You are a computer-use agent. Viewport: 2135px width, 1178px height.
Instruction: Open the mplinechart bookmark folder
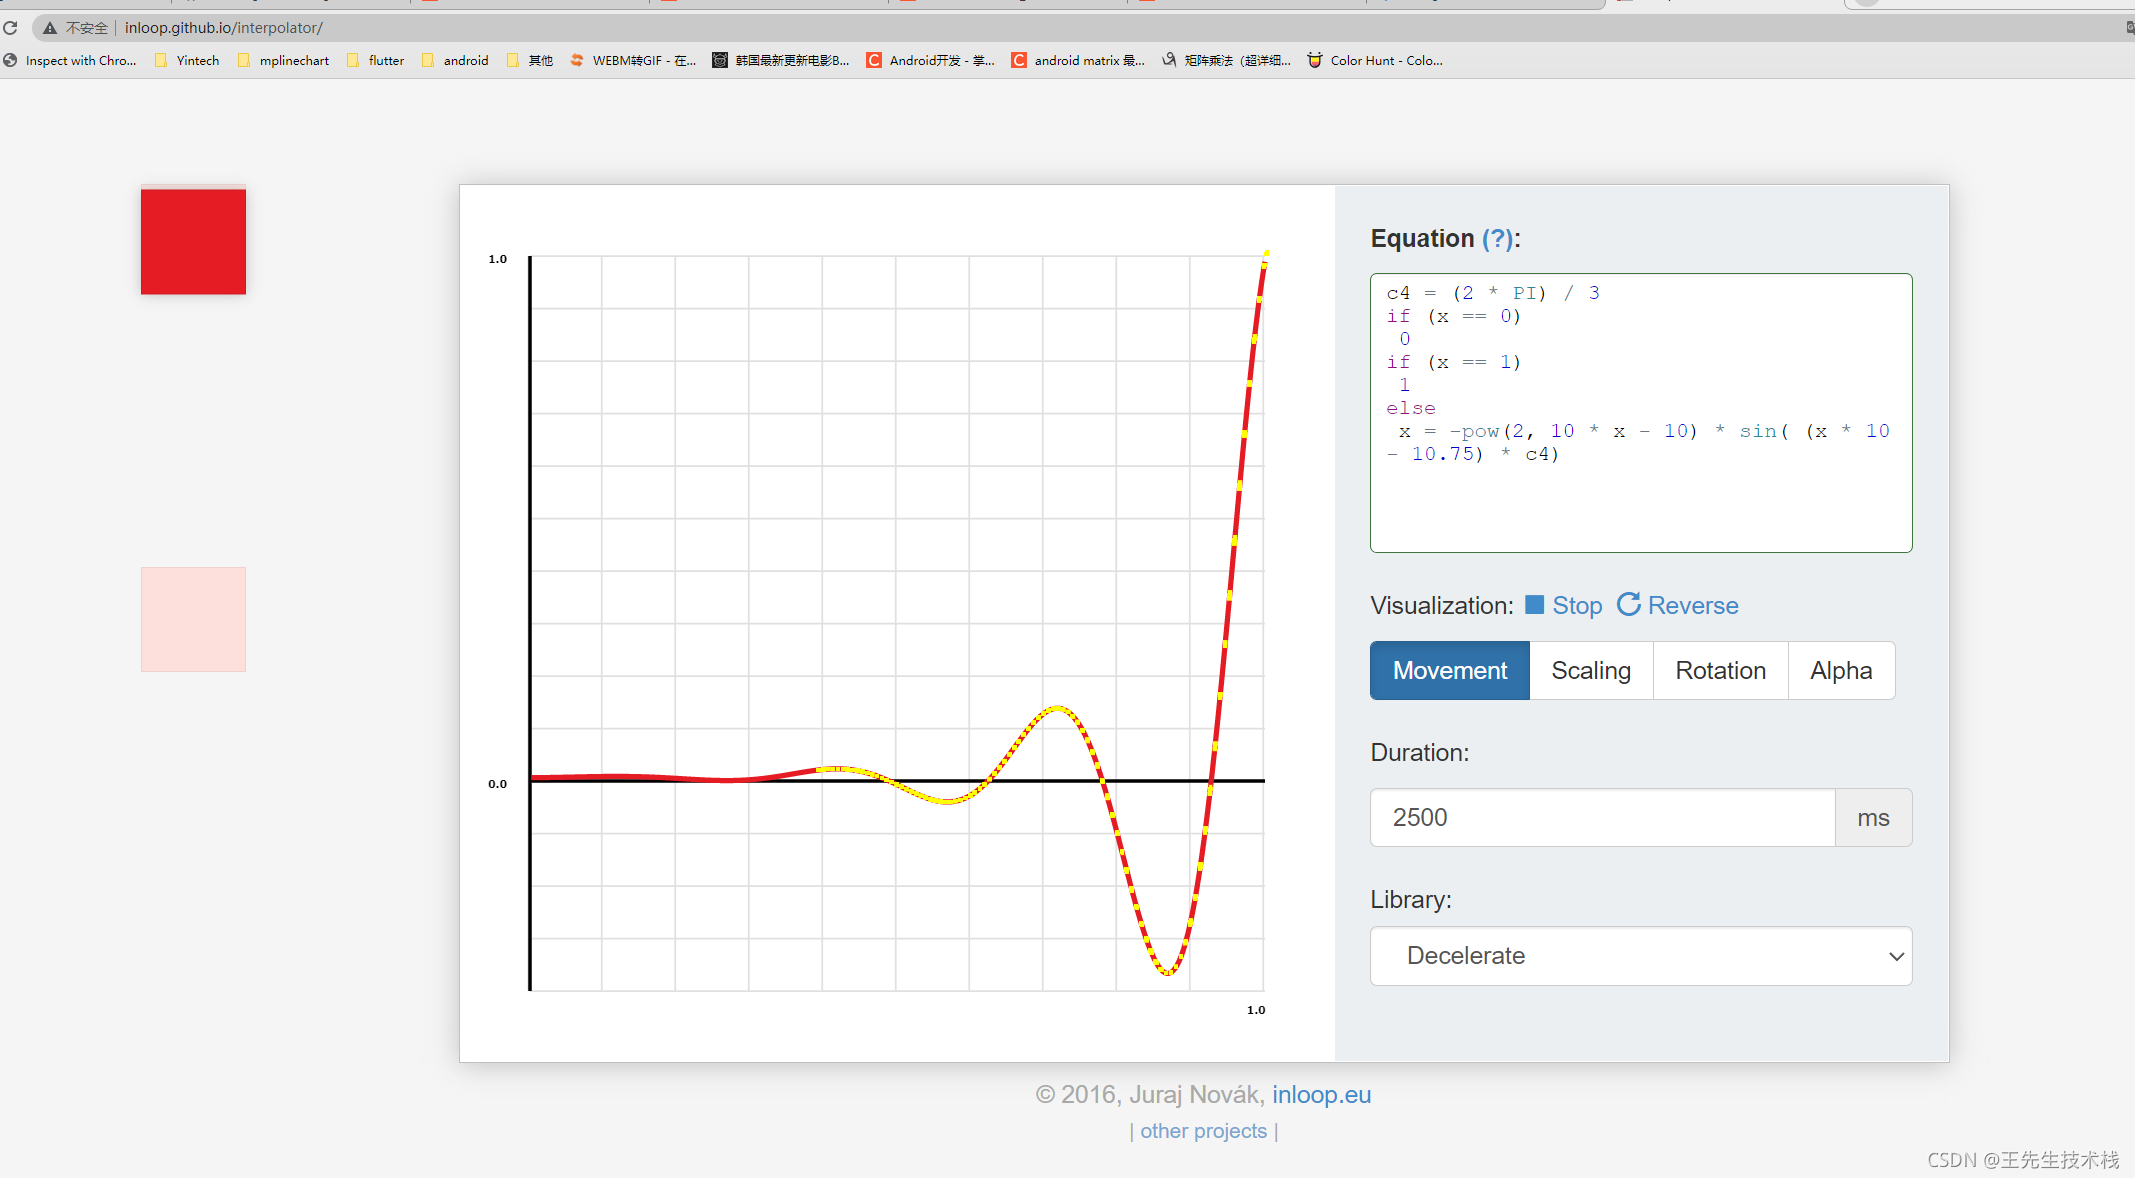coord(284,61)
